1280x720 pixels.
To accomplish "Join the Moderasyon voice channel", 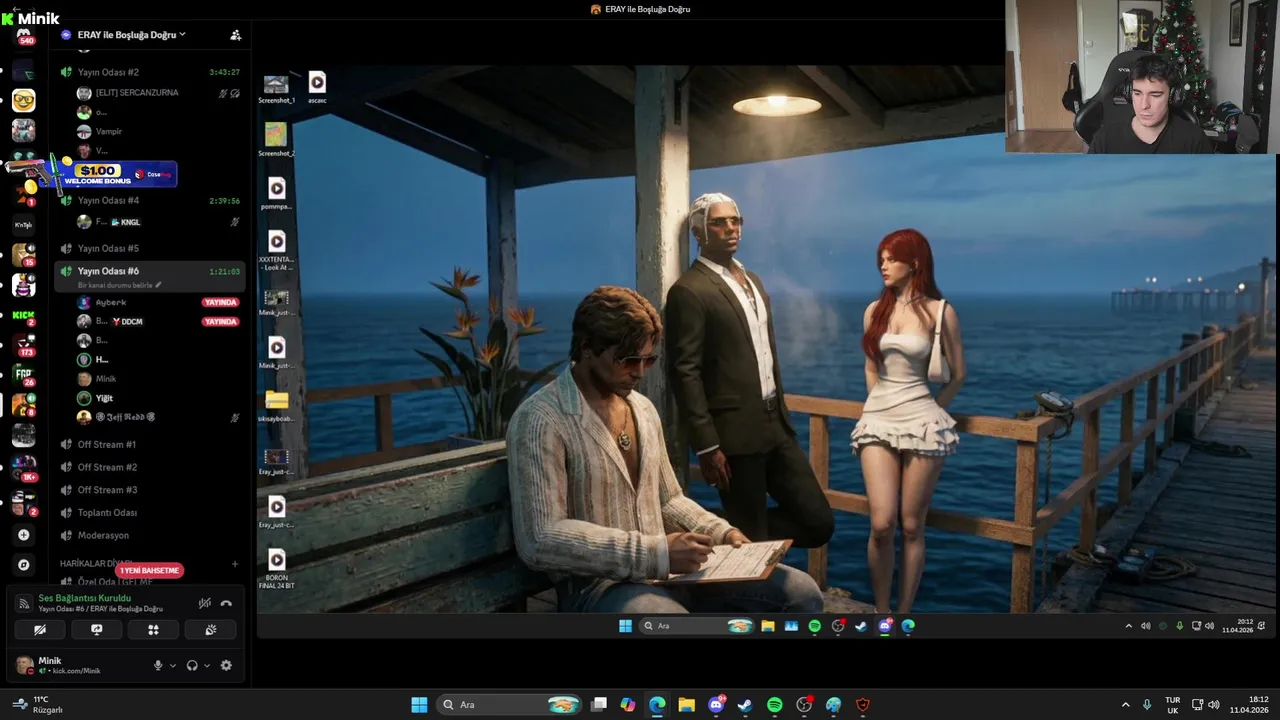I will click(150, 535).
